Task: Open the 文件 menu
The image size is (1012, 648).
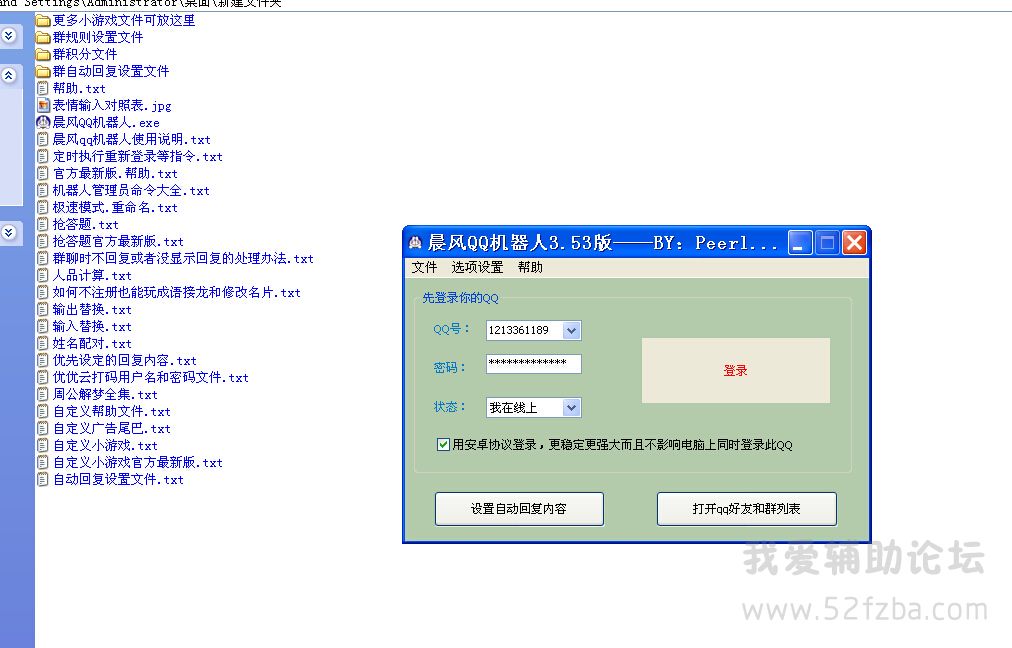Action: pyautogui.click(x=424, y=267)
